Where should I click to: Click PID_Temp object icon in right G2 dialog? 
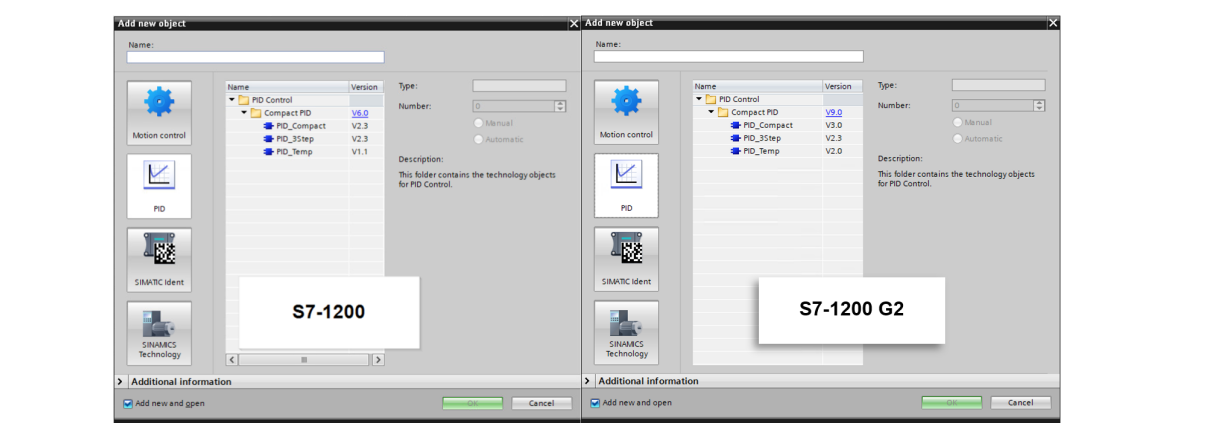(x=736, y=151)
